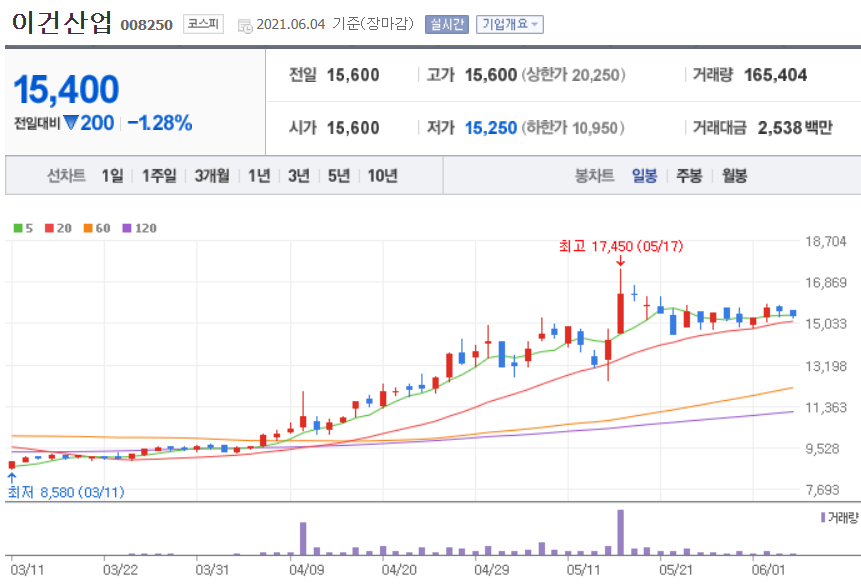Image resolution: width=861 pixels, height=585 pixels.
Task: Open the 기업개요 dropdown
Action: (x=510, y=24)
